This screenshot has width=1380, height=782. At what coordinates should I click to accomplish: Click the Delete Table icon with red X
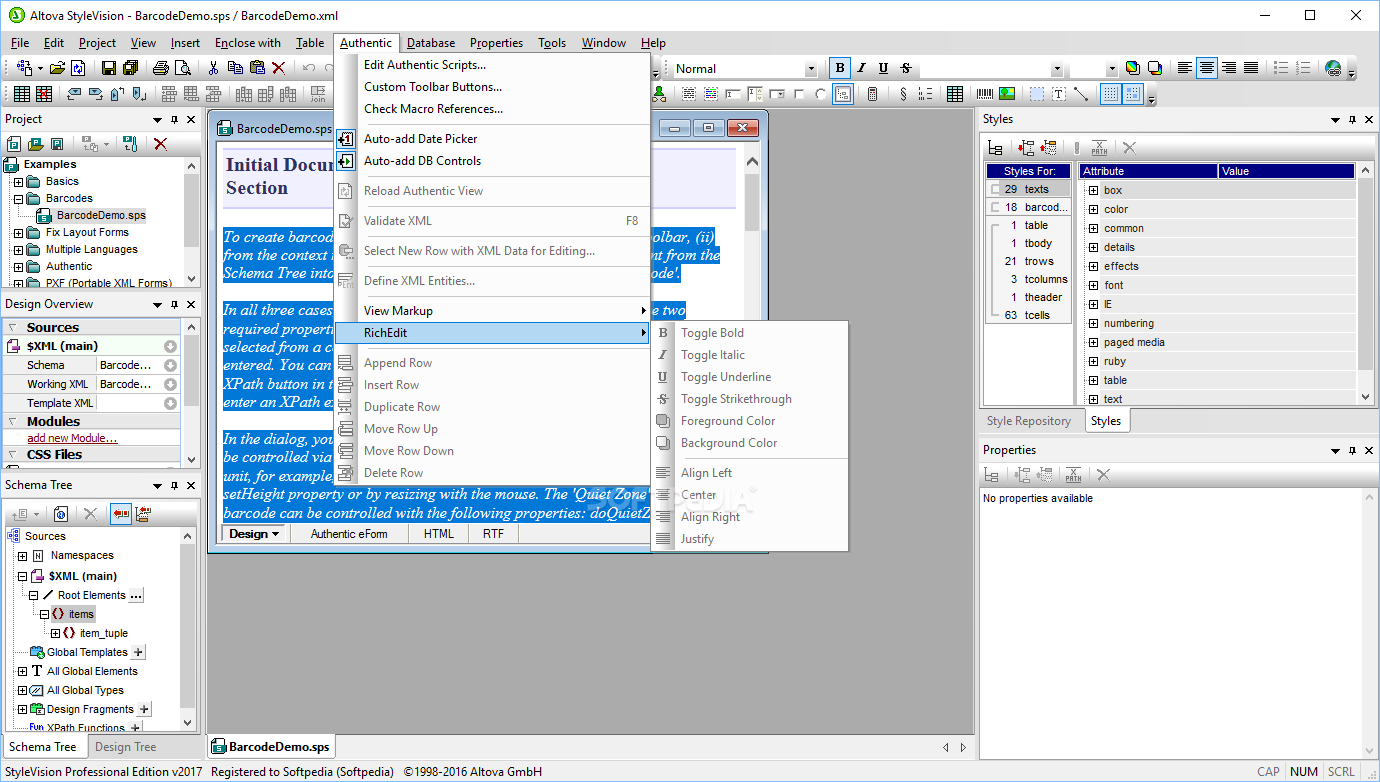pyautogui.click(x=44, y=94)
